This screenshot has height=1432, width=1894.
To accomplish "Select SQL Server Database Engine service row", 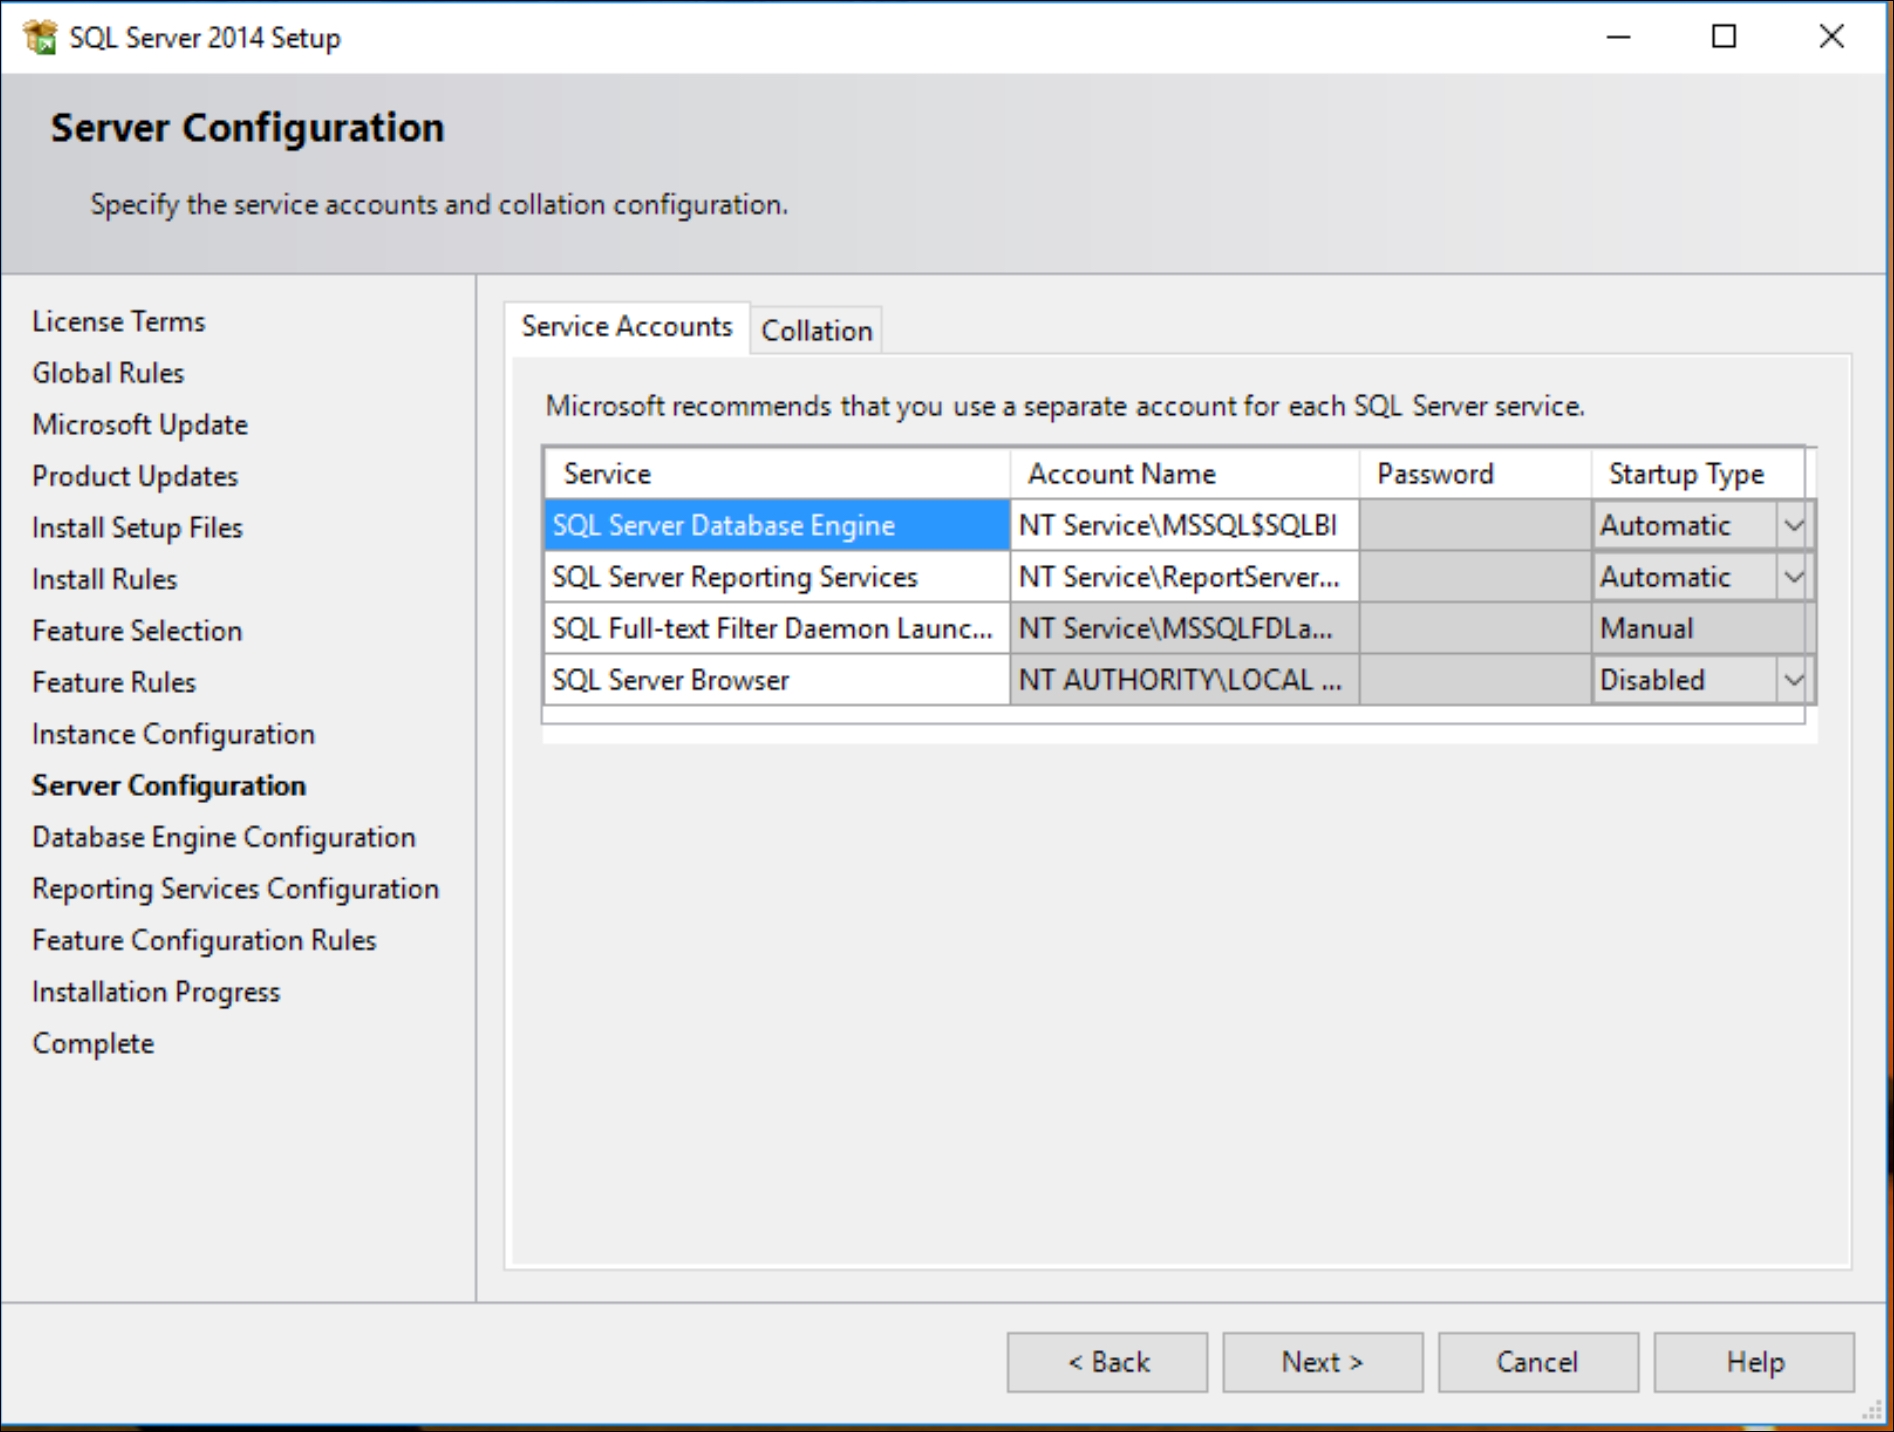I will click(x=777, y=525).
